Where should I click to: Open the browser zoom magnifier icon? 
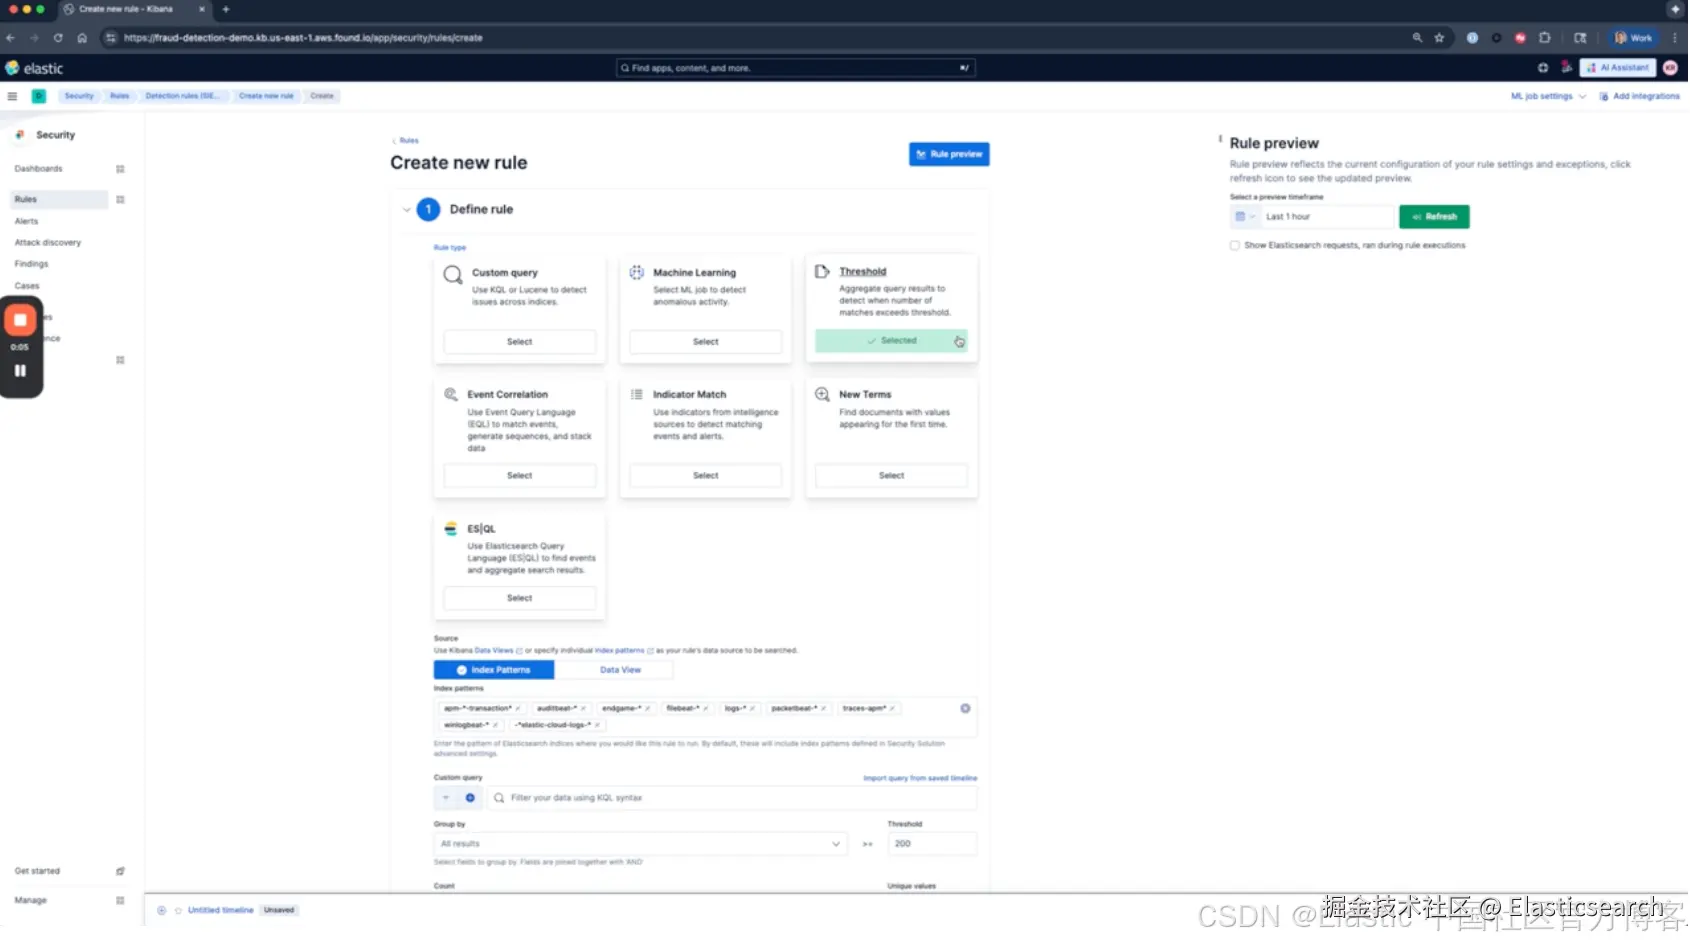coord(1417,38)
